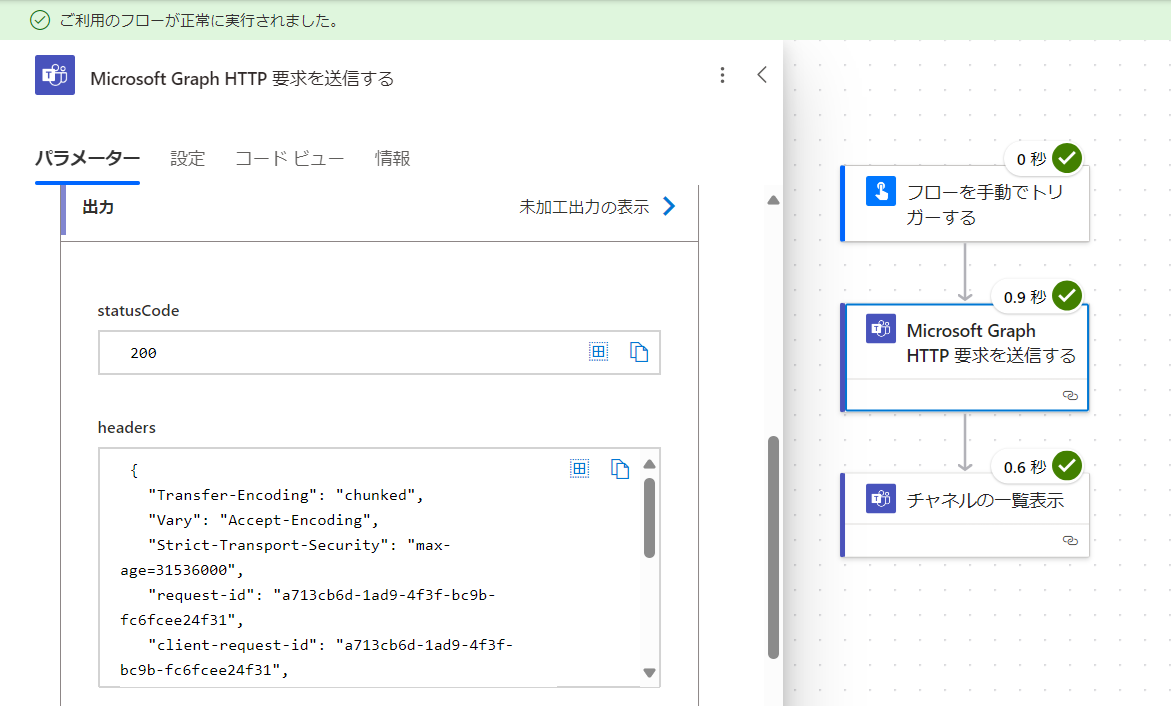This screenshot has height=706, width=1171.
Task: Click the 0.9 秒 duration badge
Action: click(1025, 297)
